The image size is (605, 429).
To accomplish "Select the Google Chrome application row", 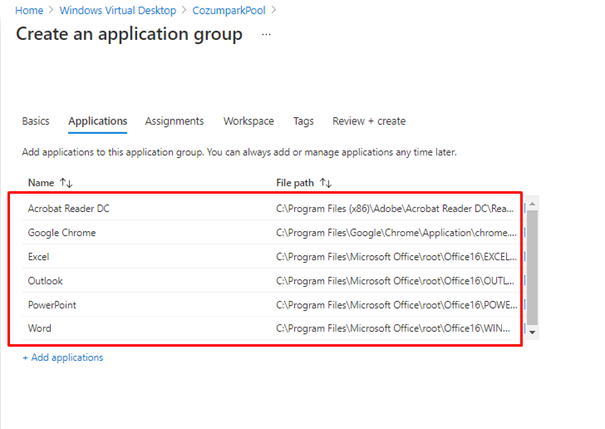I will point(270,233).
